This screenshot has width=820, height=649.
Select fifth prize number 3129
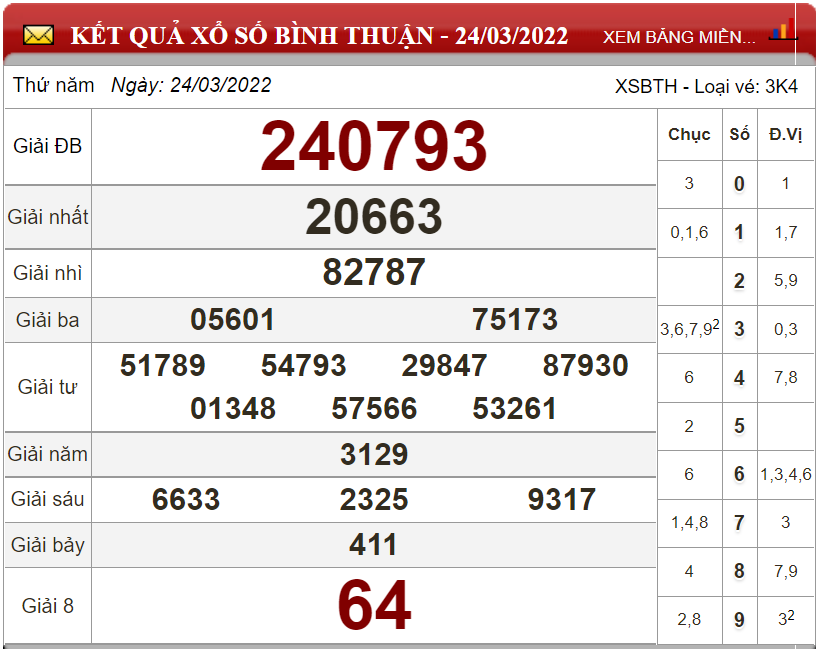click(374, 455)
